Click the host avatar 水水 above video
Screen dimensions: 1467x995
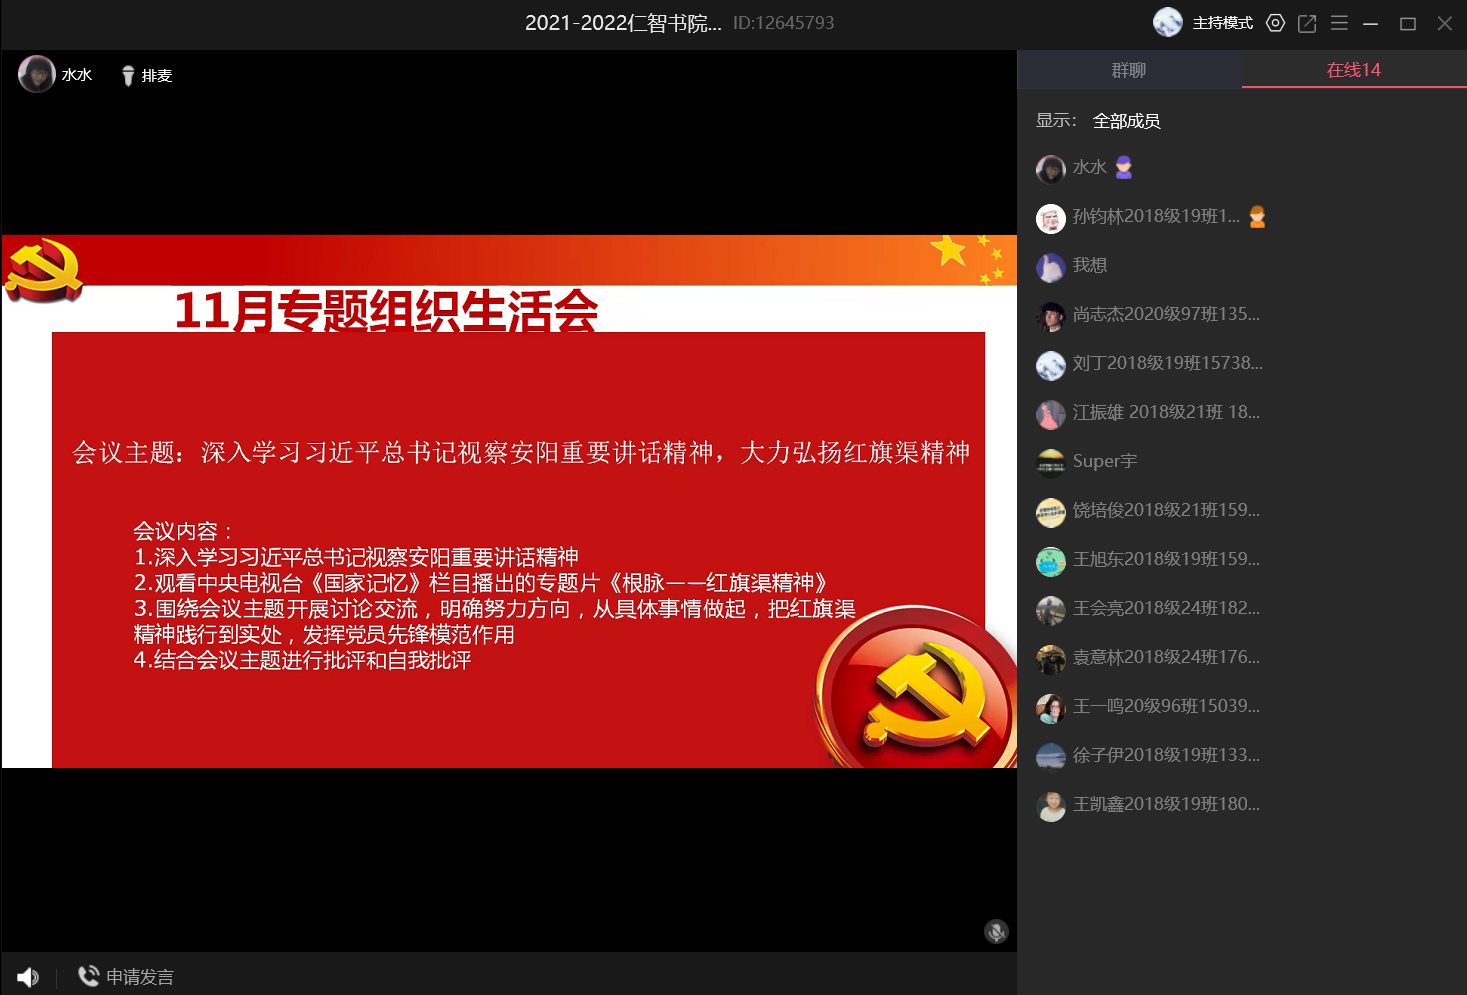tap(37, 74)
